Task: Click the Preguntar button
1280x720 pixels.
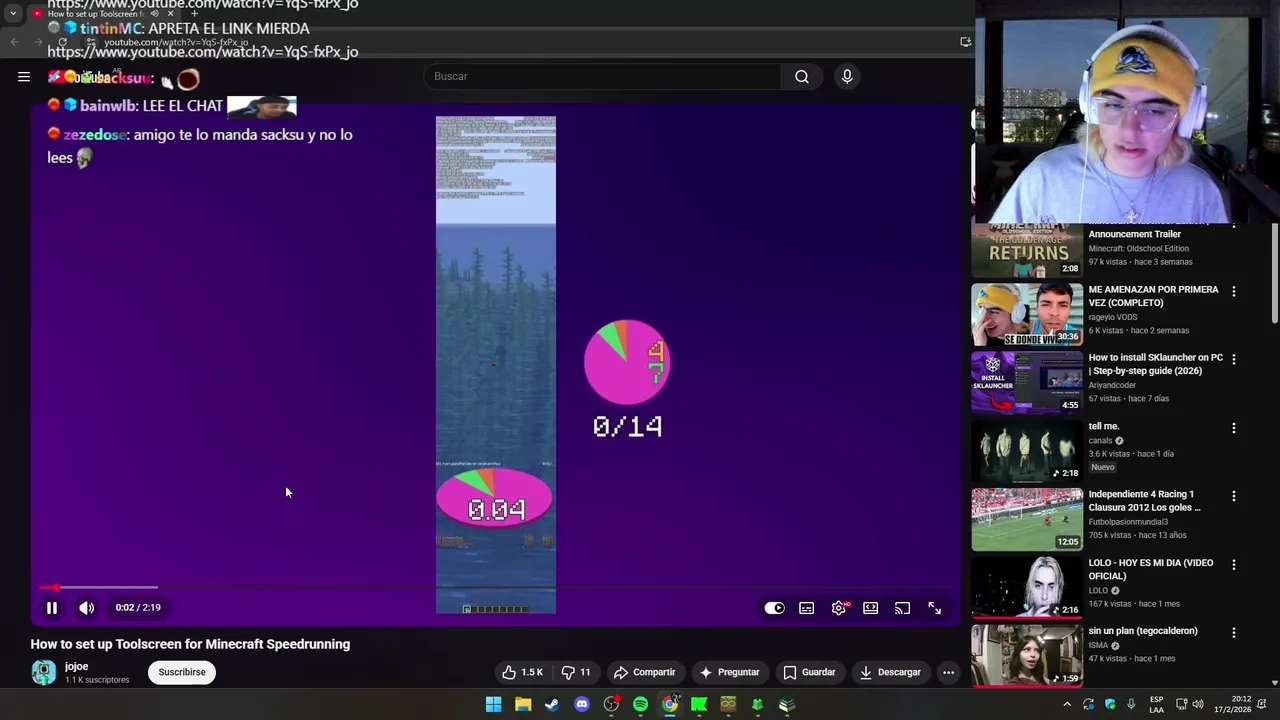Action: [730, 672]
